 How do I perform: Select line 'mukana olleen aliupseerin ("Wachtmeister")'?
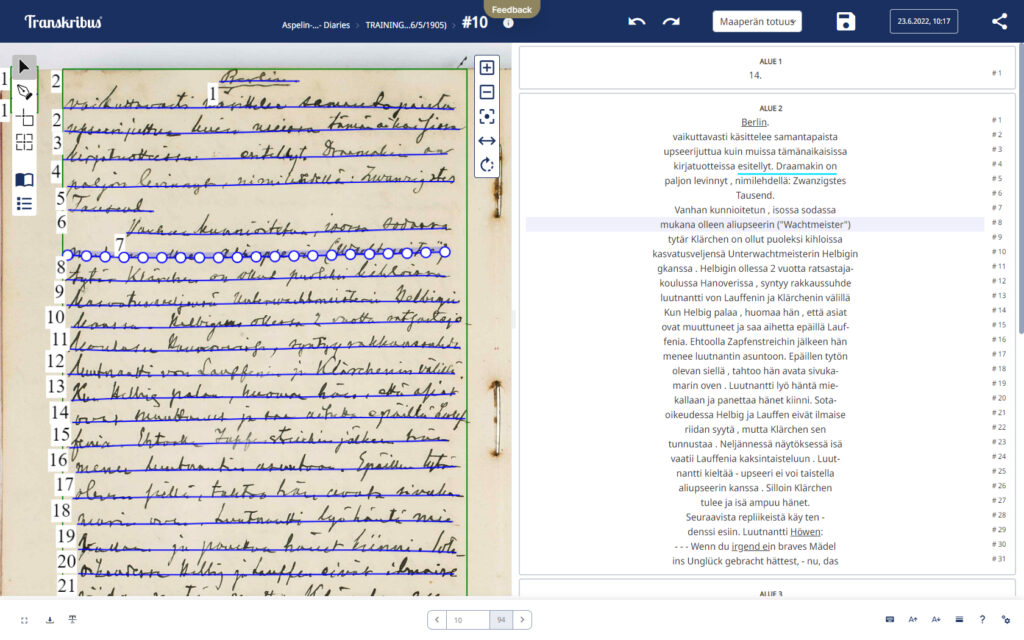(x=754, y=225)
